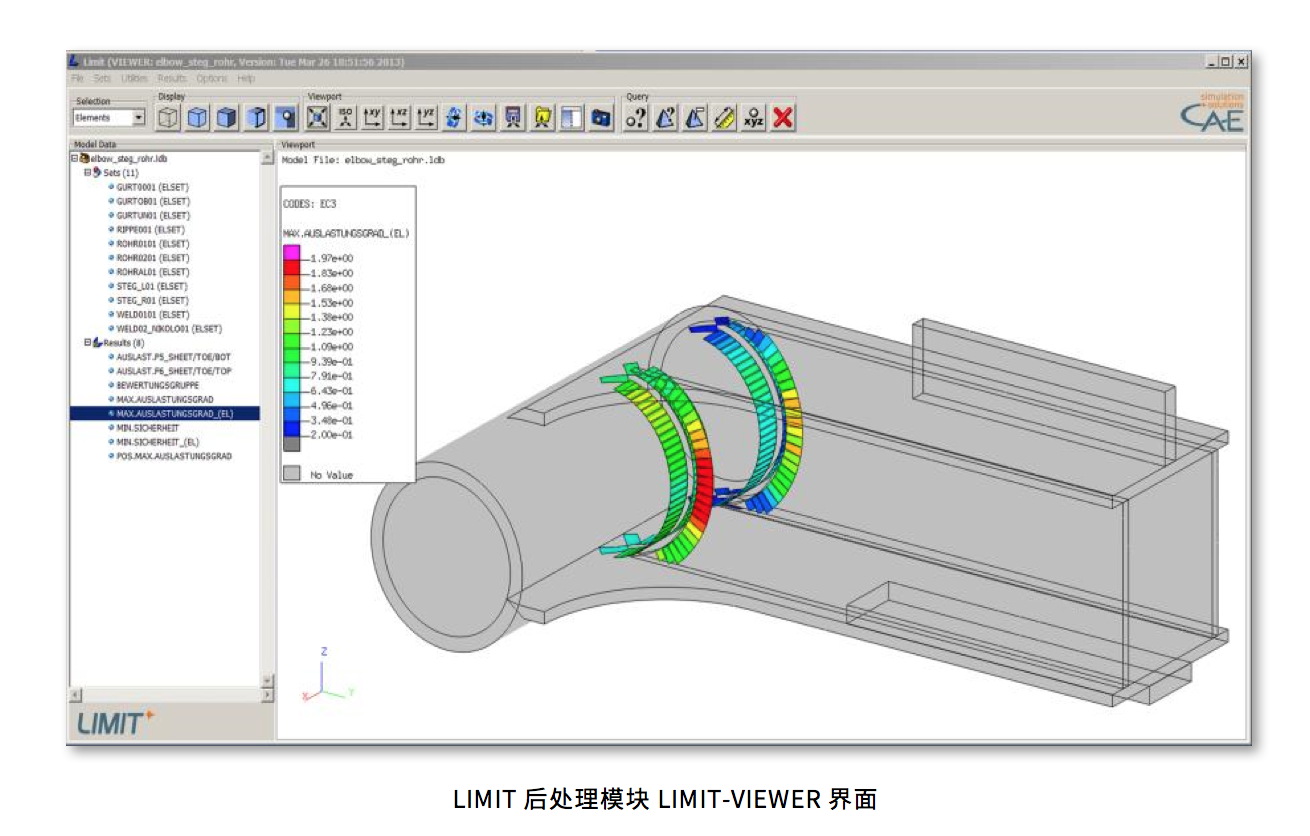Viewport: 1310px width, 836px height.
Task: Collapse the elbow_steg_rohr.ldb root node
Action: click(x=74, y=159)
